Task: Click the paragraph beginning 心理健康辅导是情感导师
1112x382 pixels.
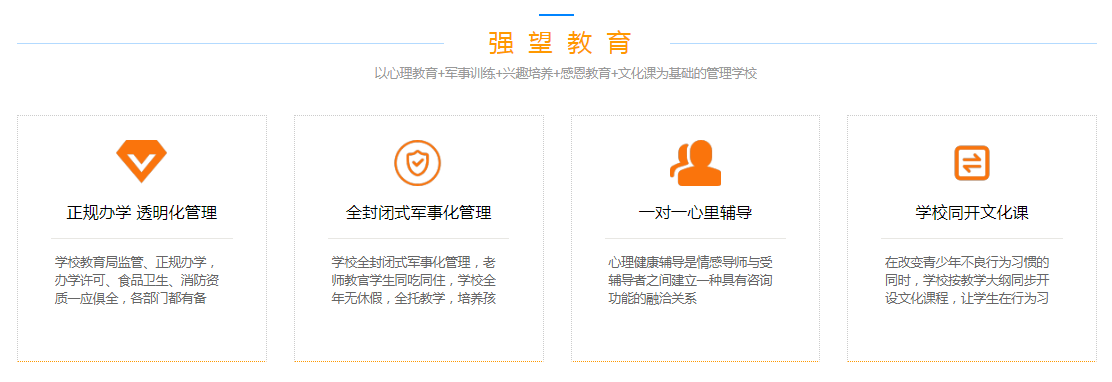Action: (690, 280)
